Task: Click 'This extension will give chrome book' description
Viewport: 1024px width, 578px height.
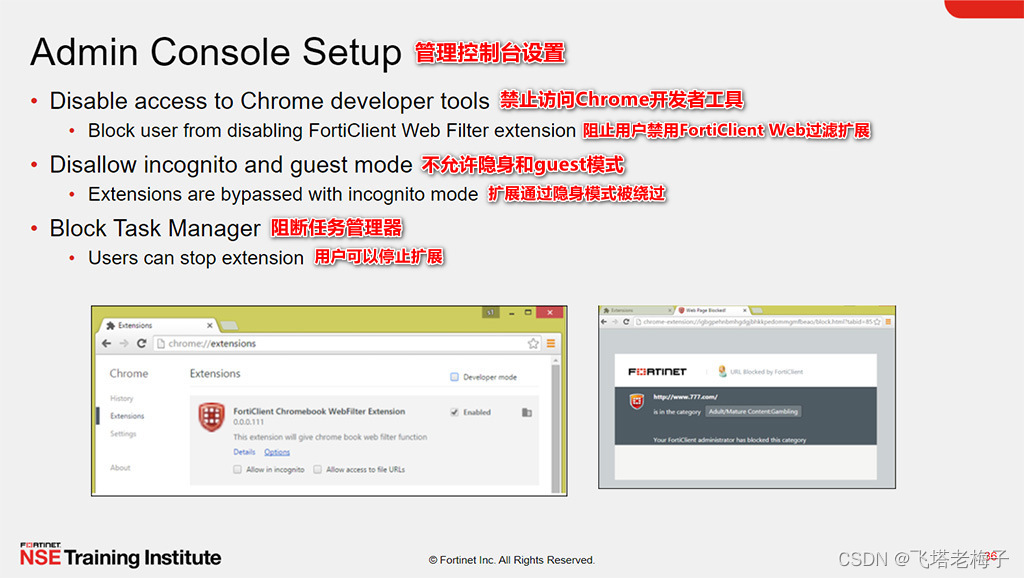Action: pyautogui.click(x=330, y=437)
